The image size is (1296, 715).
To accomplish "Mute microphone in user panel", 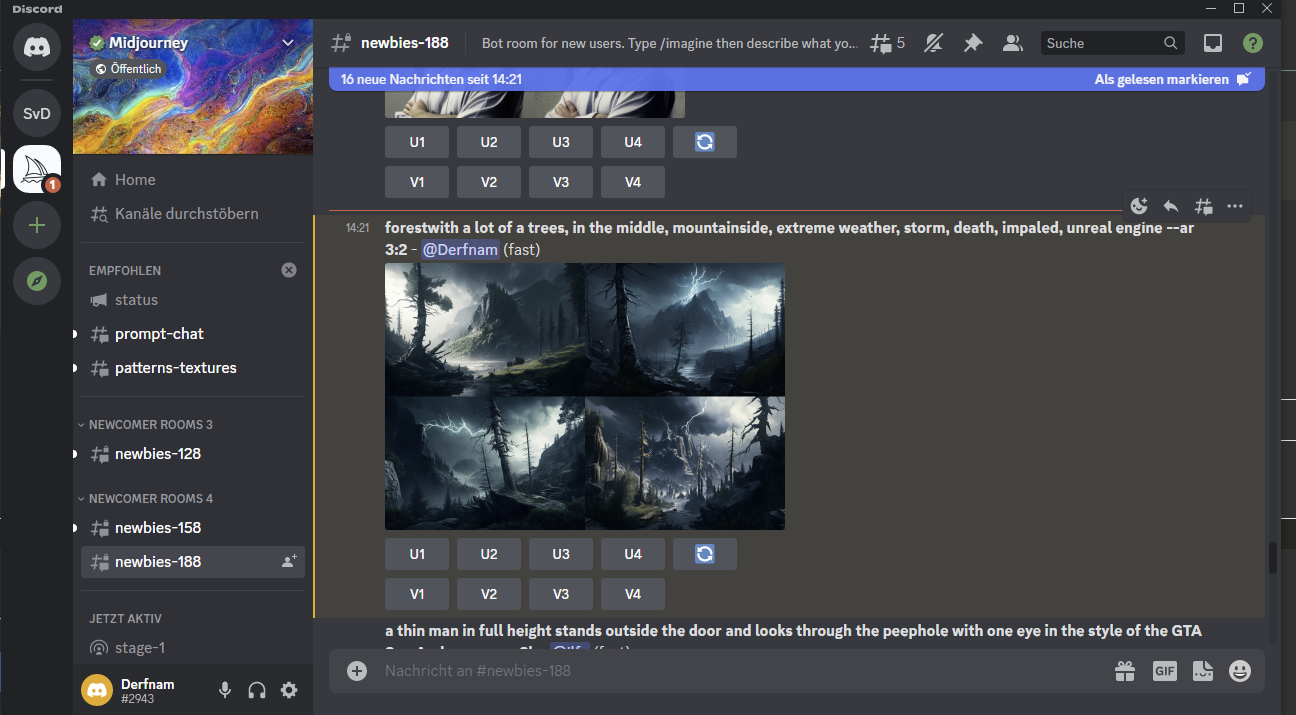I will pyautogui.click(x=225, y=690).
